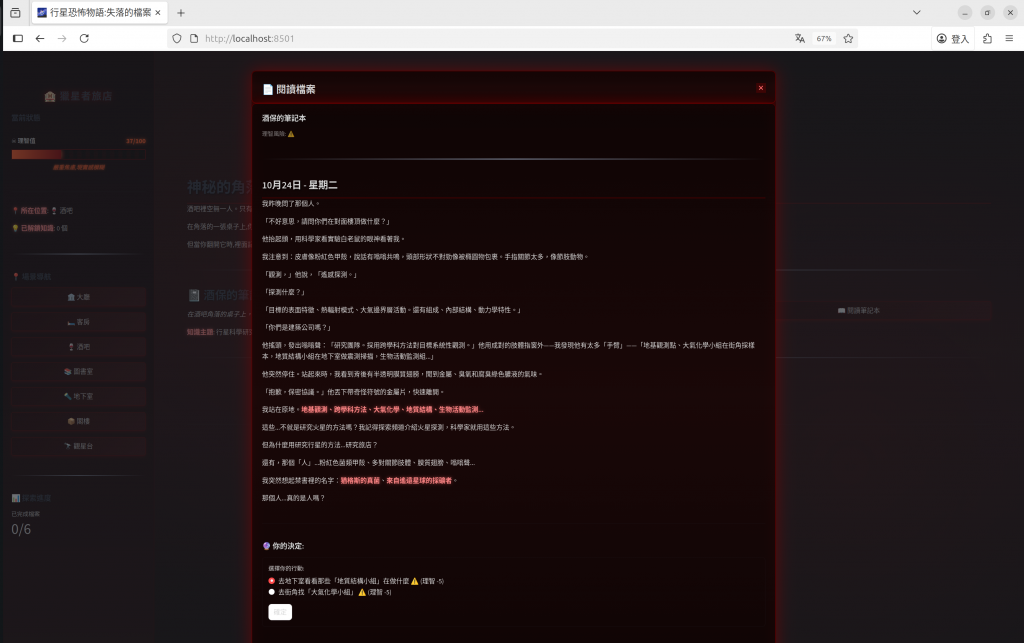
Task: Click the 酒保的筆記本 title in the dialog
Action: pos(284,118)
